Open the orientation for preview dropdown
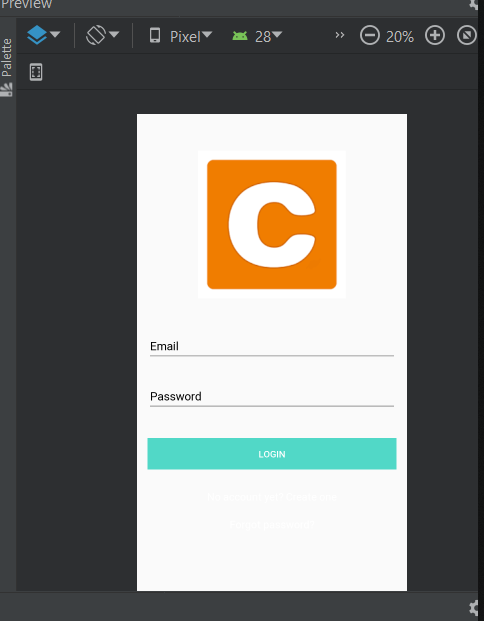484x621 pixels. 102,35
